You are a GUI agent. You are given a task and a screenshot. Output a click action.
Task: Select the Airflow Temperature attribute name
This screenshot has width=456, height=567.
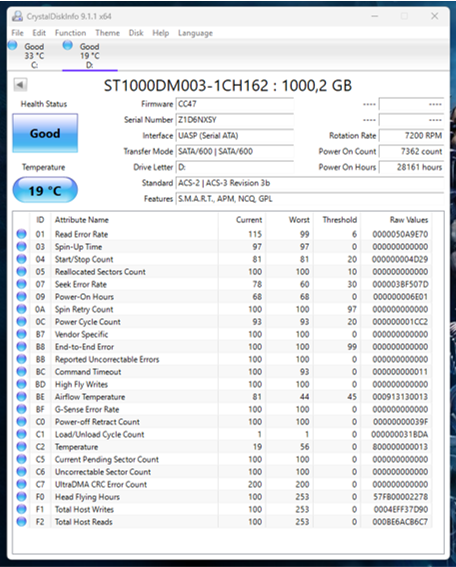(90, 397)
